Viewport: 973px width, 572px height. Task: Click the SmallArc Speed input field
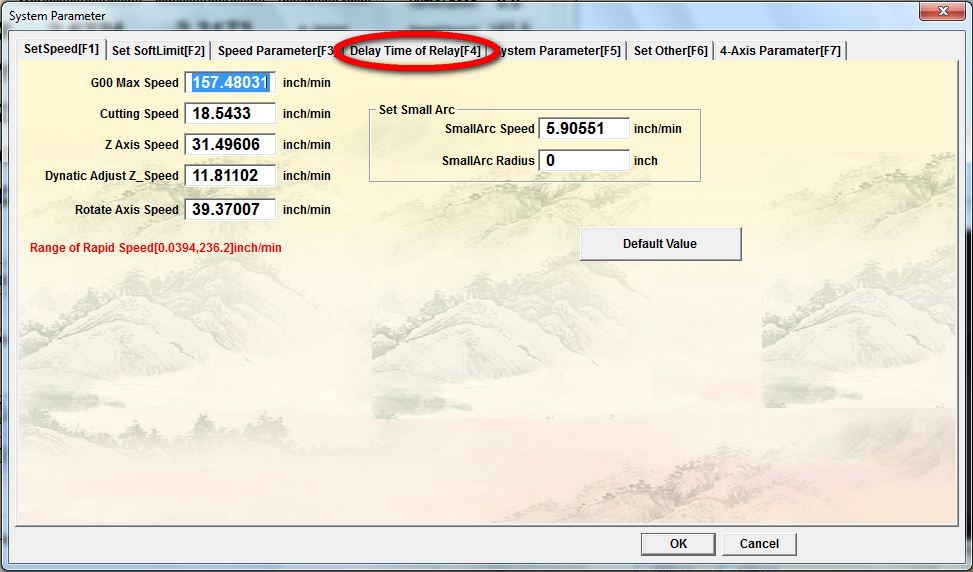(x=584, y=129)
